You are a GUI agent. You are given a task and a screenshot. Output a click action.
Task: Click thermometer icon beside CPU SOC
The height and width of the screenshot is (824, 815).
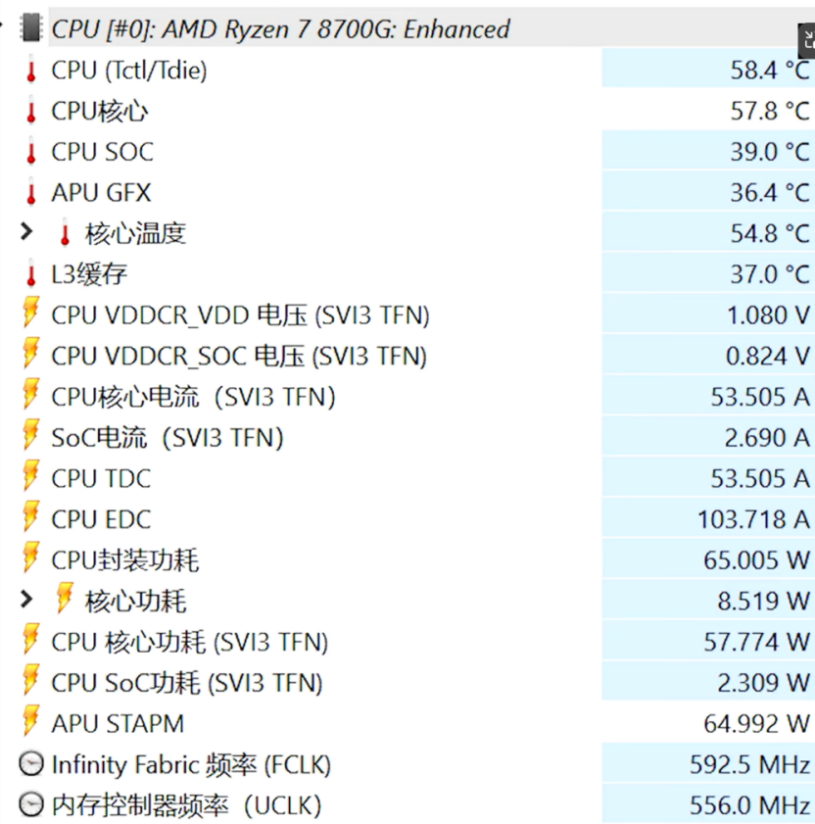coord(31,151)
